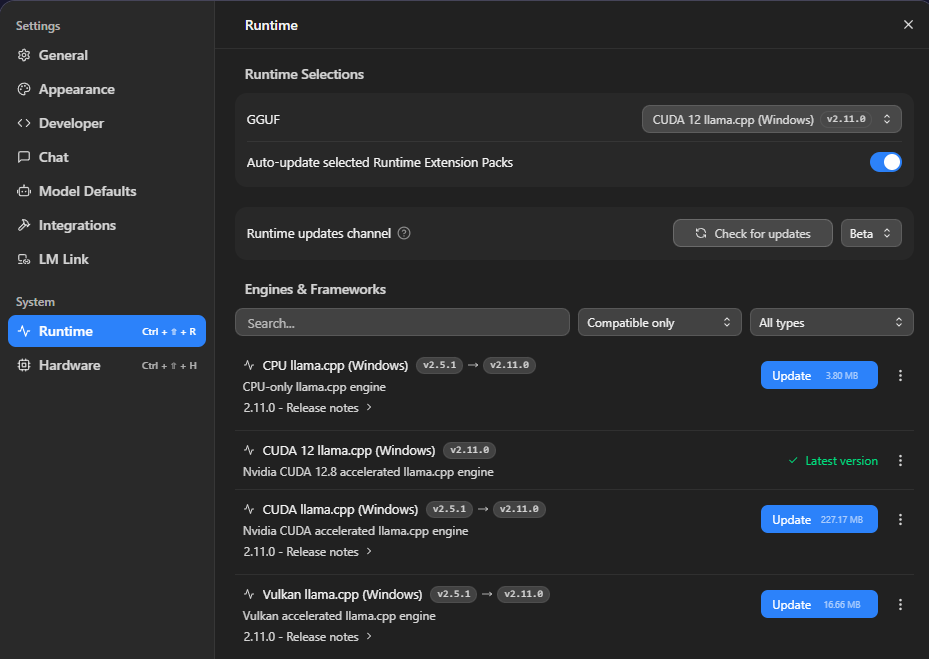Viewport: 929px width, 659px height.
Task: Open the more options menu for CUDA 12 llama.cpp
Action: (900, 460)
